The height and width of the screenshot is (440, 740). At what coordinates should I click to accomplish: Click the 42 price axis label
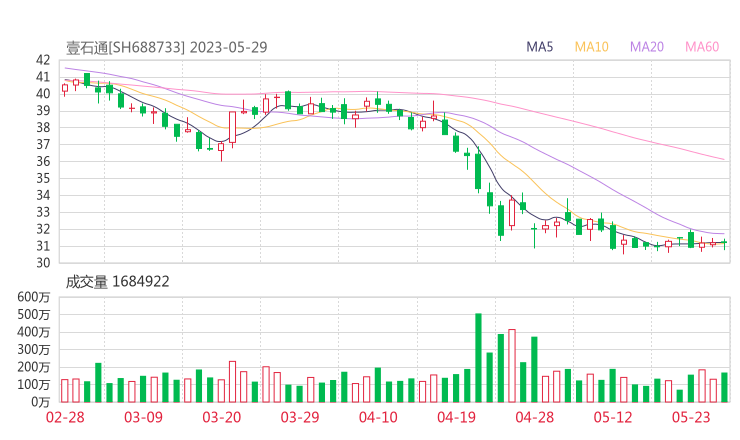43,60
